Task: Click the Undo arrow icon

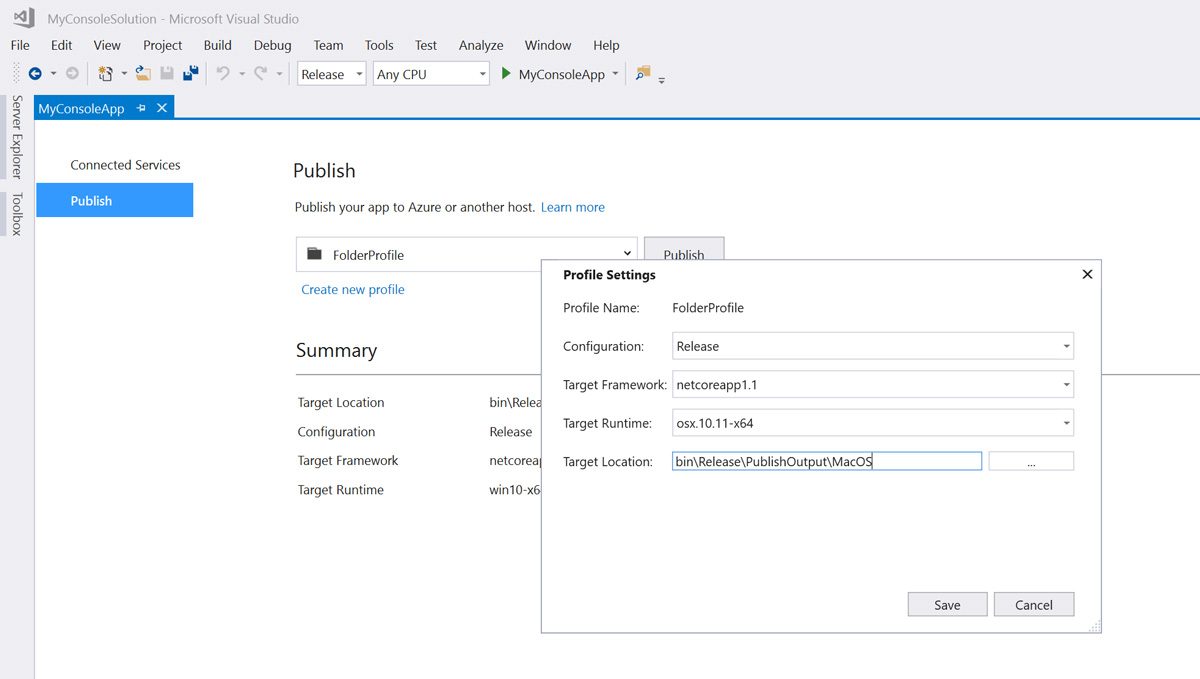Action: [x=223, y=74]
